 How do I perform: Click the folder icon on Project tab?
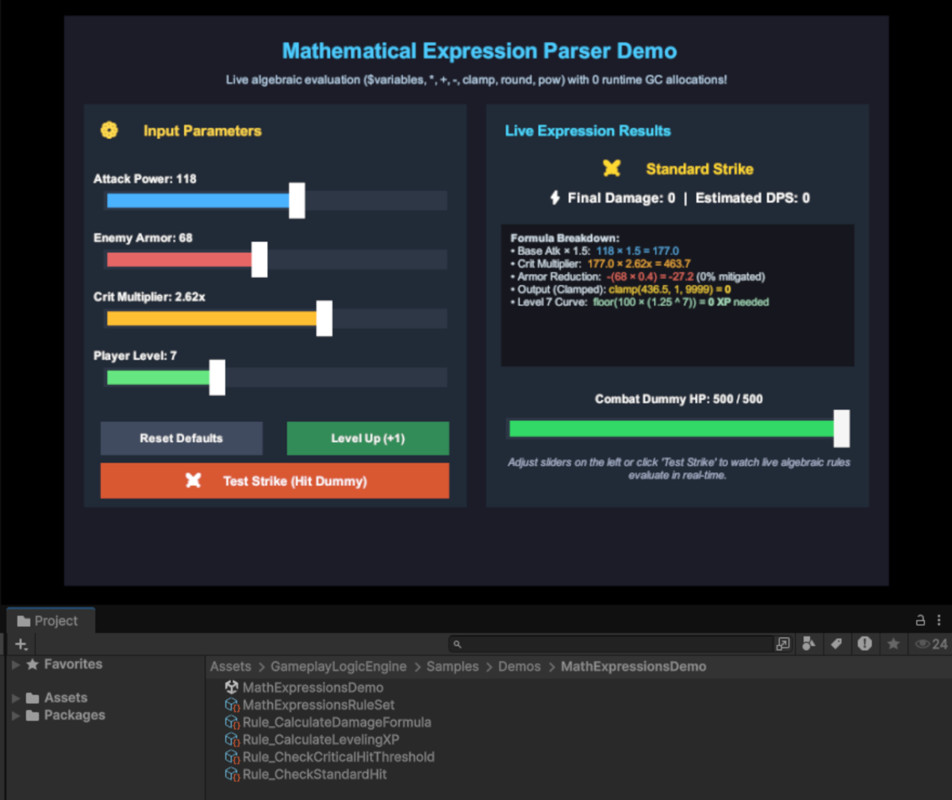pyautogui.click(x=24, y=621)
